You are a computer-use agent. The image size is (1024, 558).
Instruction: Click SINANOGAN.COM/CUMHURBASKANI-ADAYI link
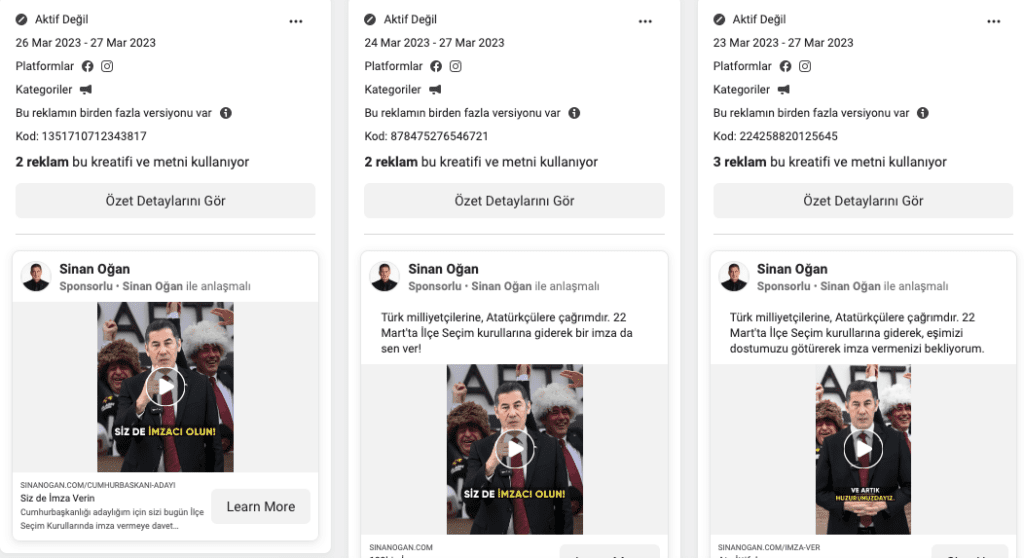pos(98,485)
